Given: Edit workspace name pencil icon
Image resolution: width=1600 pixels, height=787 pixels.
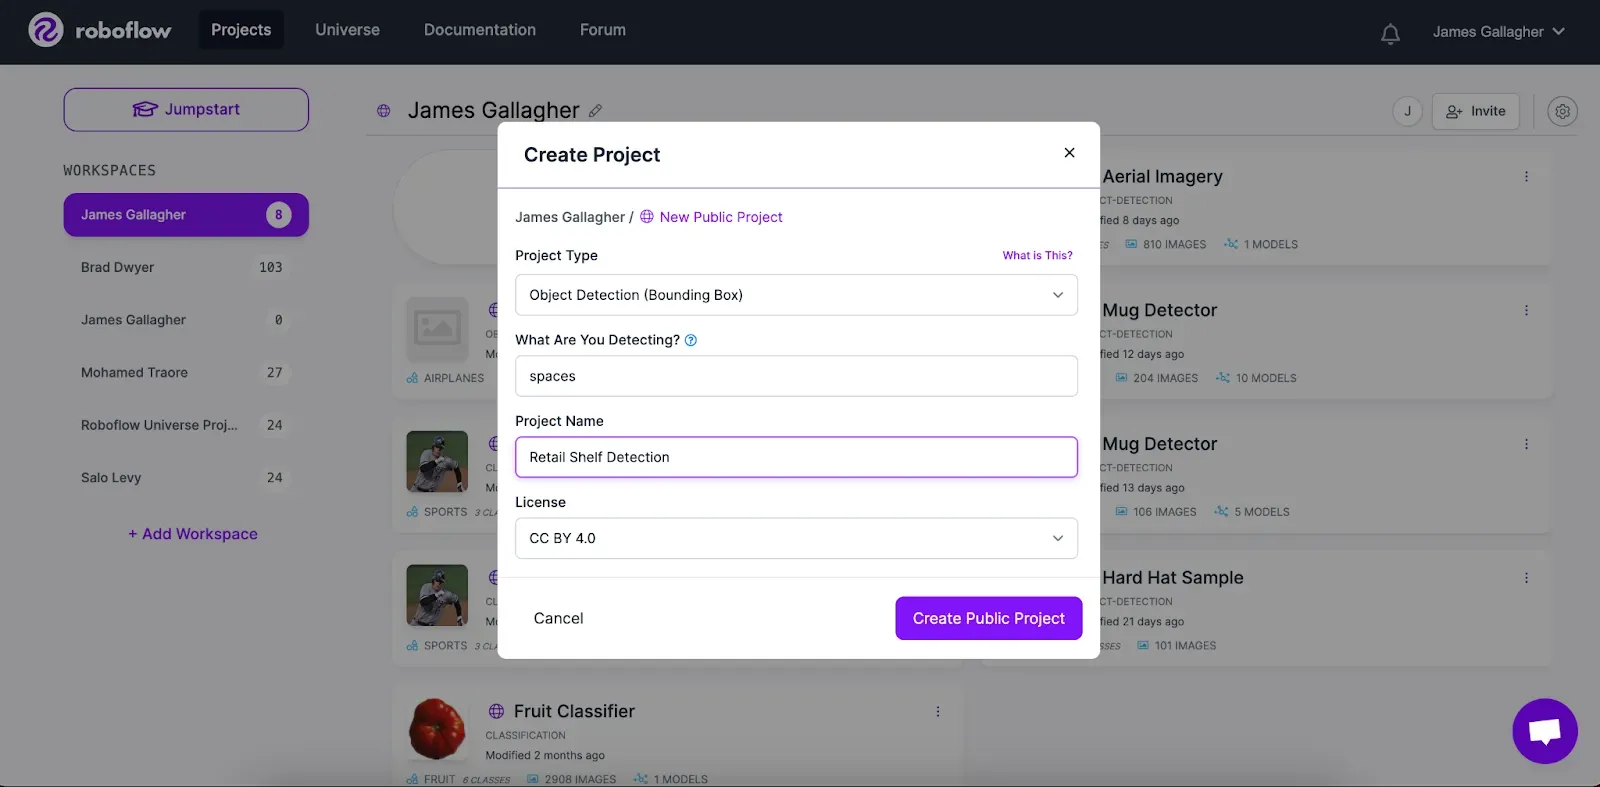Looking at the screenshot, I should point(595,111).
